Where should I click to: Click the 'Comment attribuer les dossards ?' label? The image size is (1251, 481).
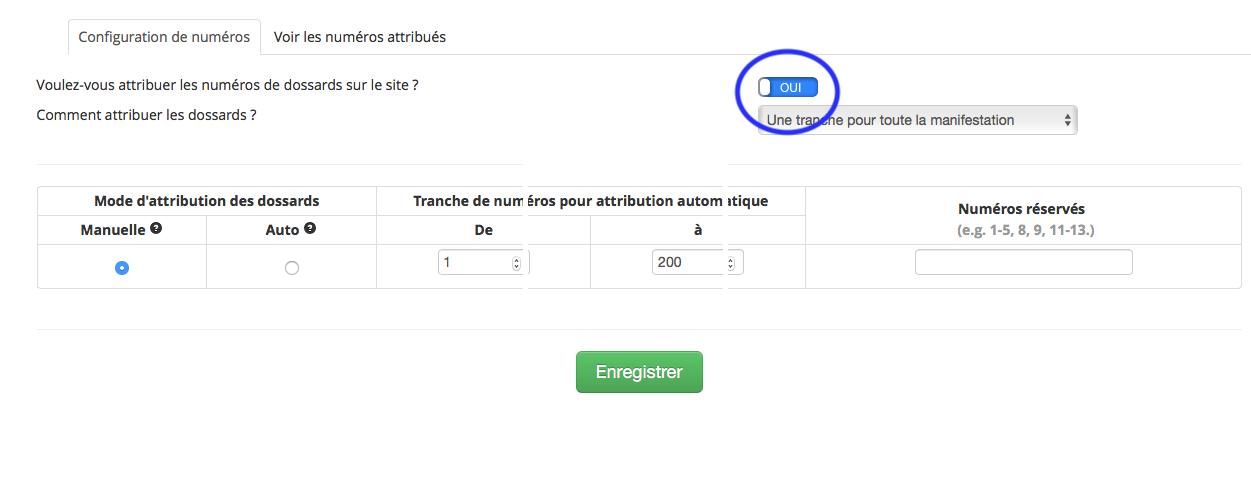pos(146,115)
